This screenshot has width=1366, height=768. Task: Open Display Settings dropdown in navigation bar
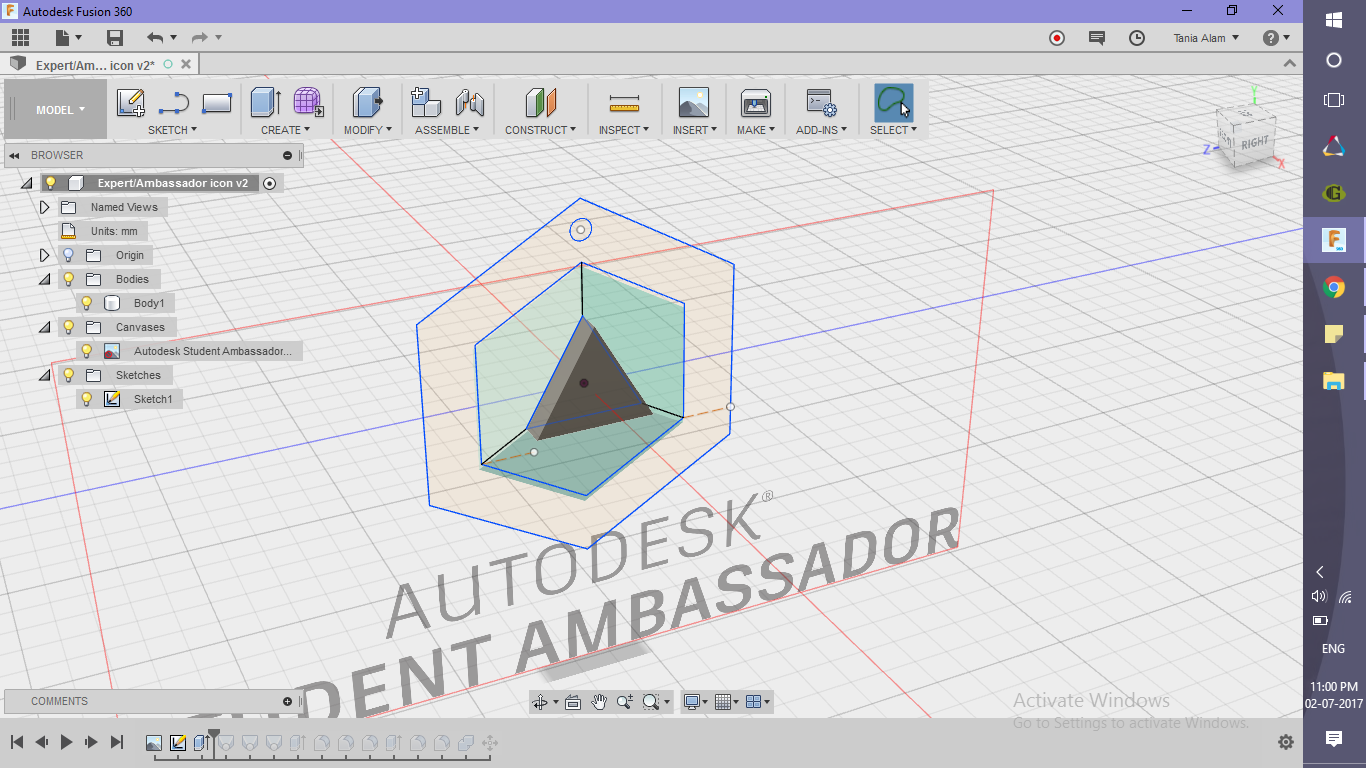695,702
